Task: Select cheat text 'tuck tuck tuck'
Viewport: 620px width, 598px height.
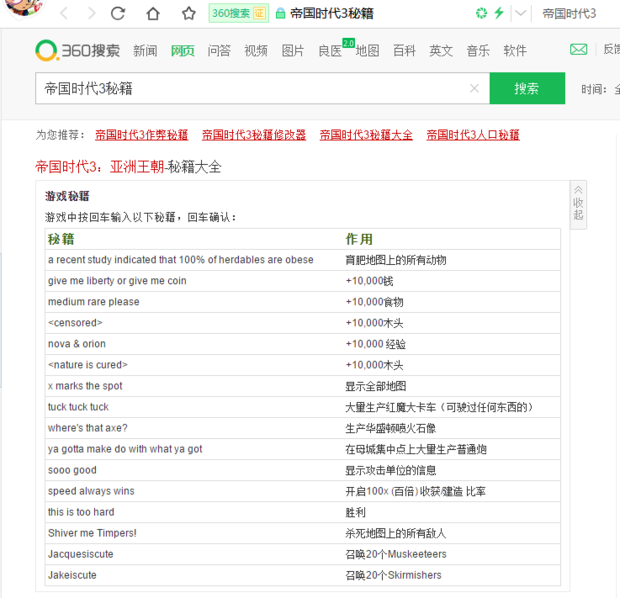Action: point(78,407)
